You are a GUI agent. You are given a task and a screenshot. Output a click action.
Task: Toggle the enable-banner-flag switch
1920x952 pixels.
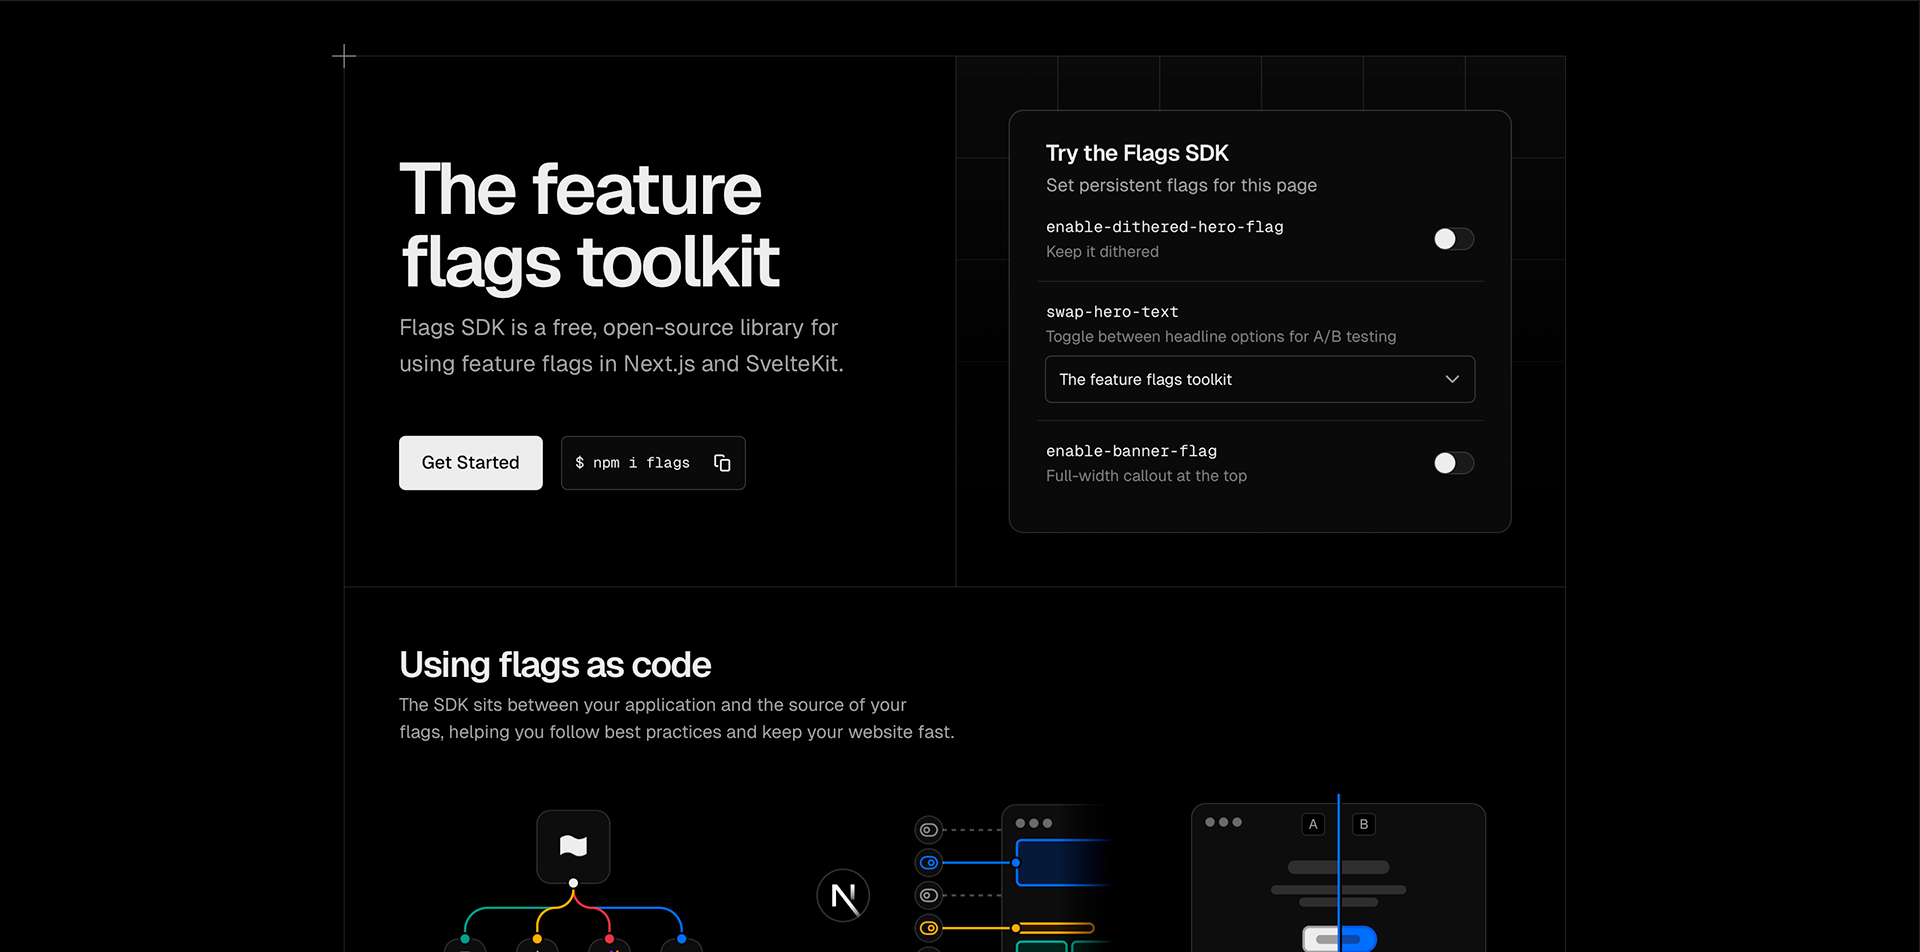pyautogui.click(x=1453, y=462)
